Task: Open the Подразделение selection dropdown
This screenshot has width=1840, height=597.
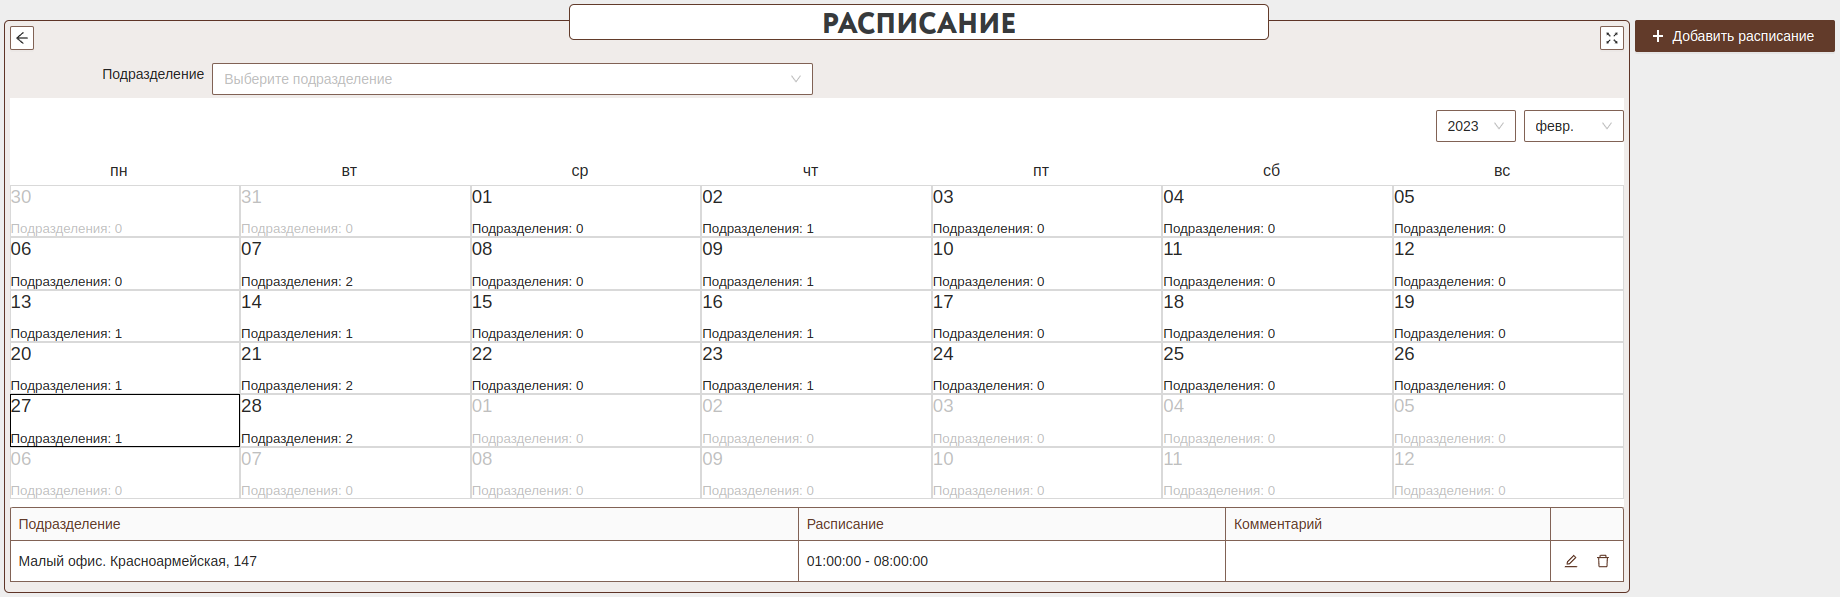Action: (512, 79)
